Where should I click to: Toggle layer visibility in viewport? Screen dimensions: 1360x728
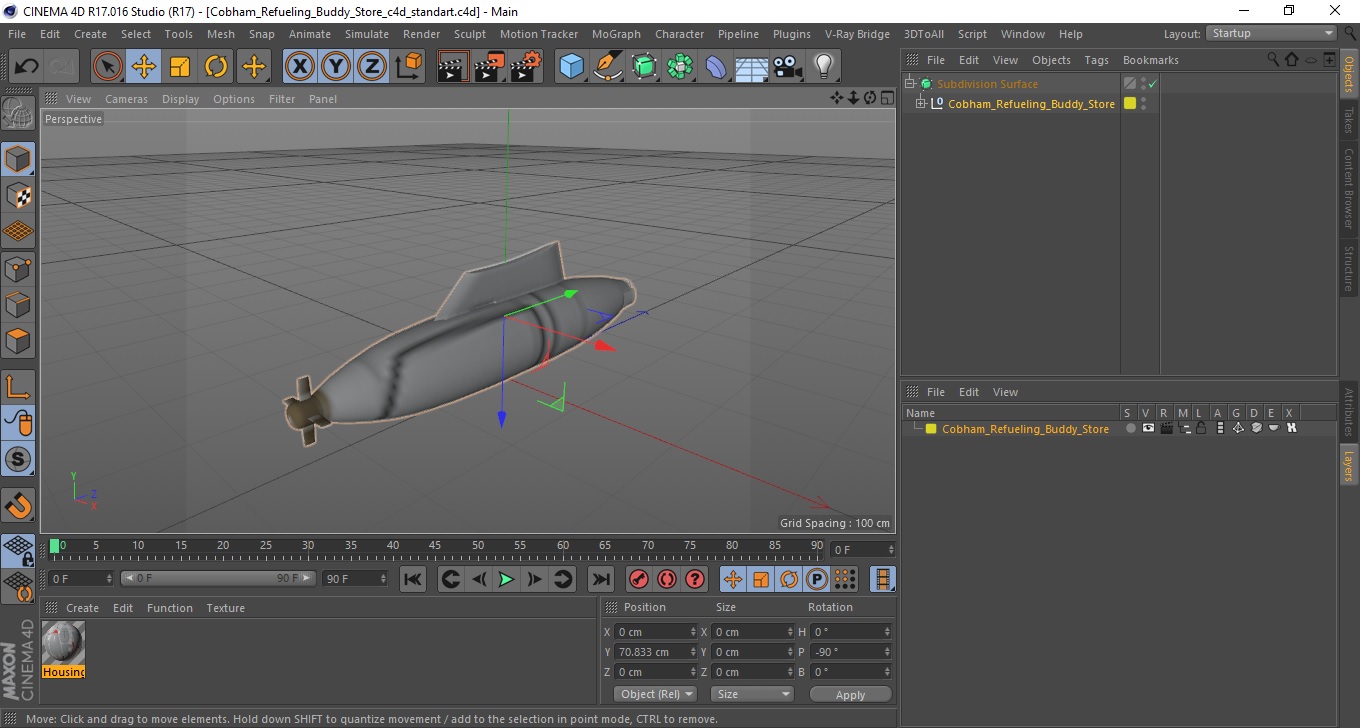[1148, 428]
